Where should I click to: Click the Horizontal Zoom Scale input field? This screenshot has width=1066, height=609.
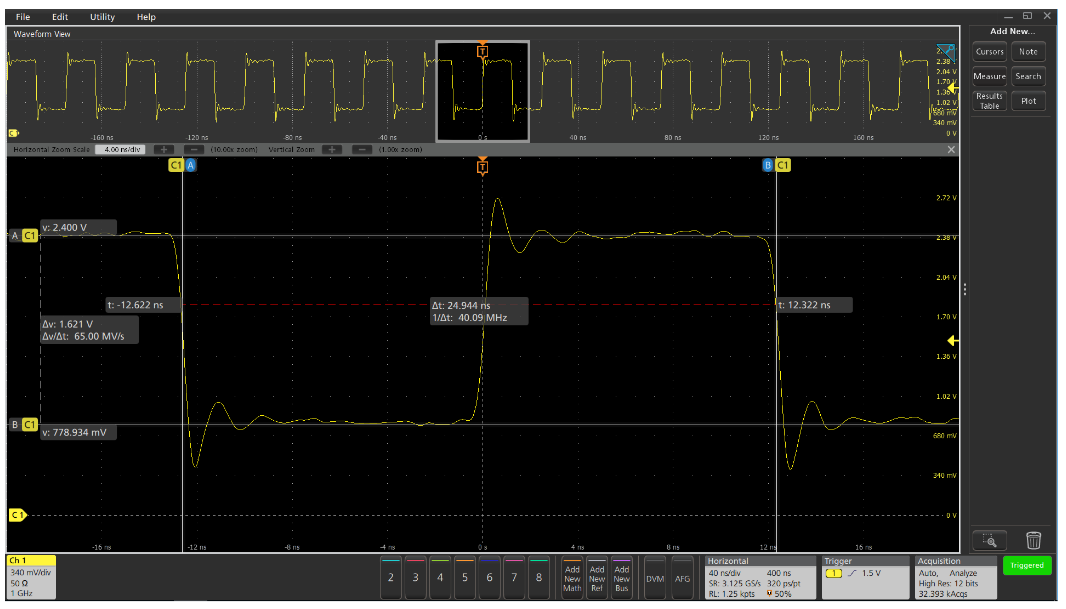click(x=120, y=149)
